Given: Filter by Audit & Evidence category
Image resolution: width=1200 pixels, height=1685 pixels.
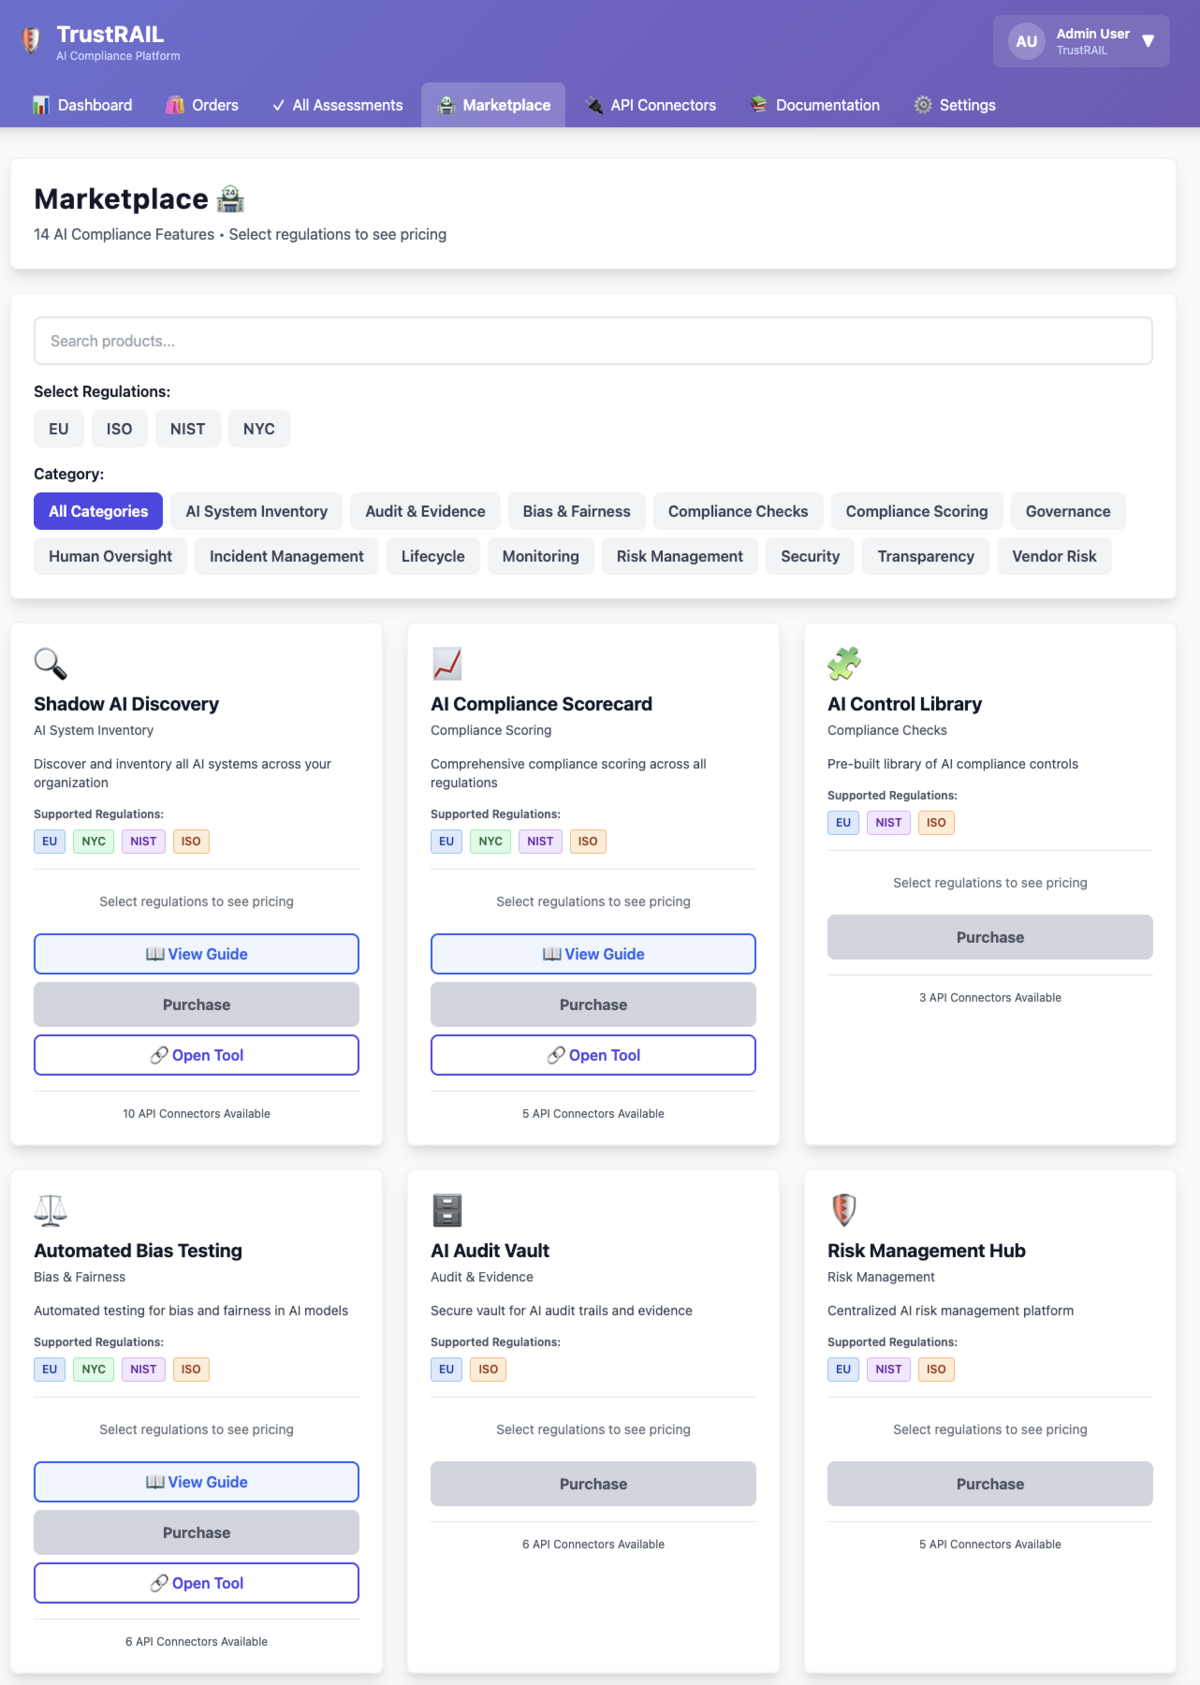Looking at the screenshot, I should pos(425,511).
